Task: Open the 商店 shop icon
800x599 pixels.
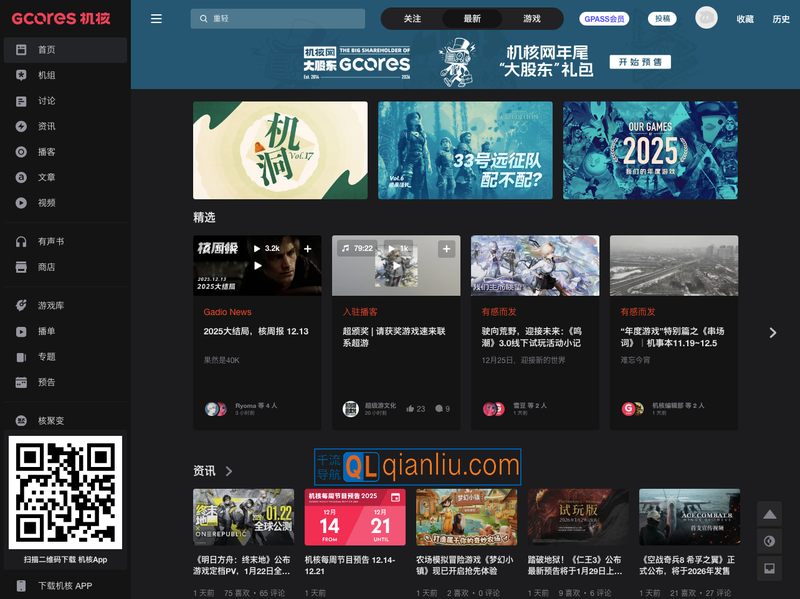Action: click(x=21, y=267)
